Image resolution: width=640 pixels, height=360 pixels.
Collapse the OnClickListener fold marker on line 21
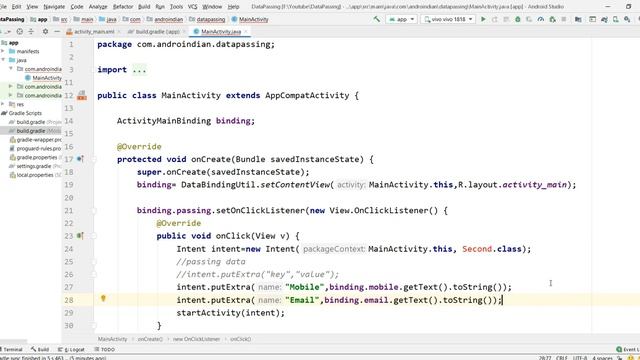point(93,211)
